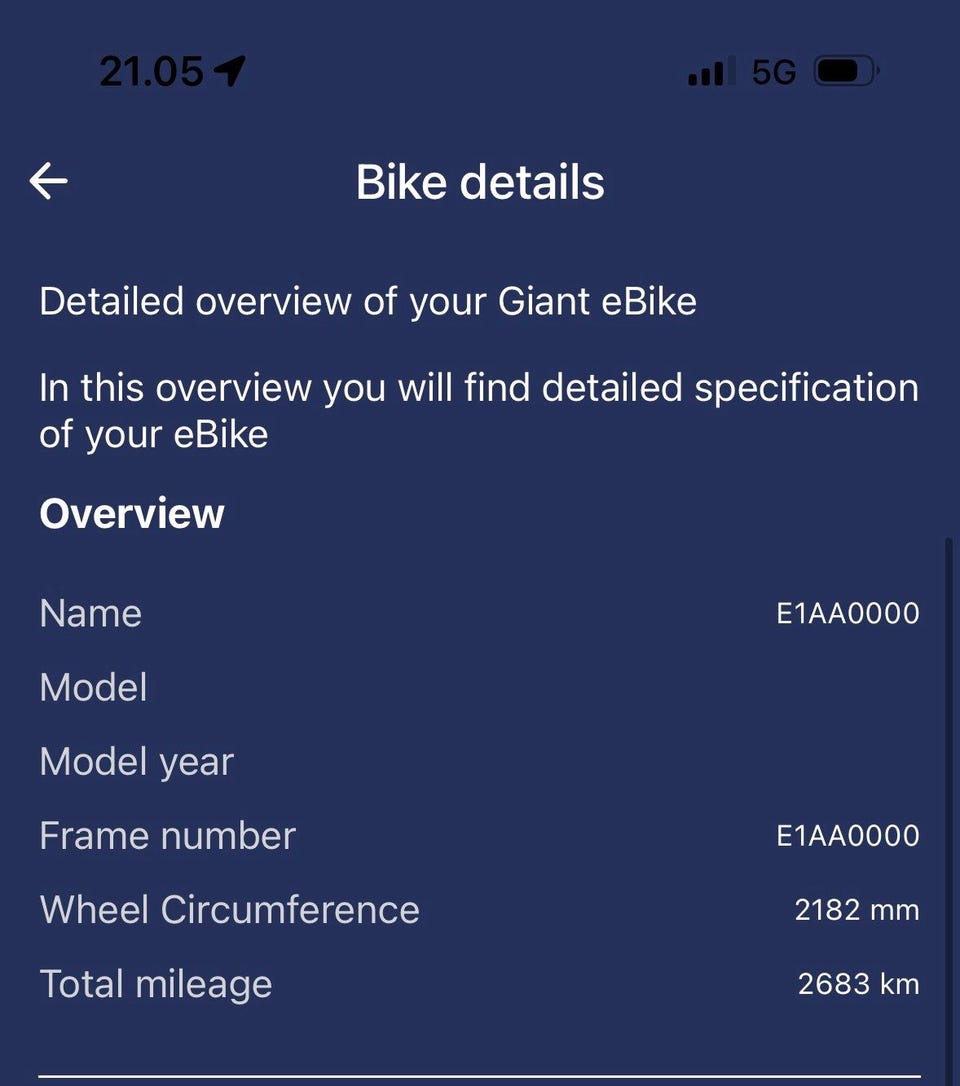Click the E1AA0000 value beside Name

848,613
